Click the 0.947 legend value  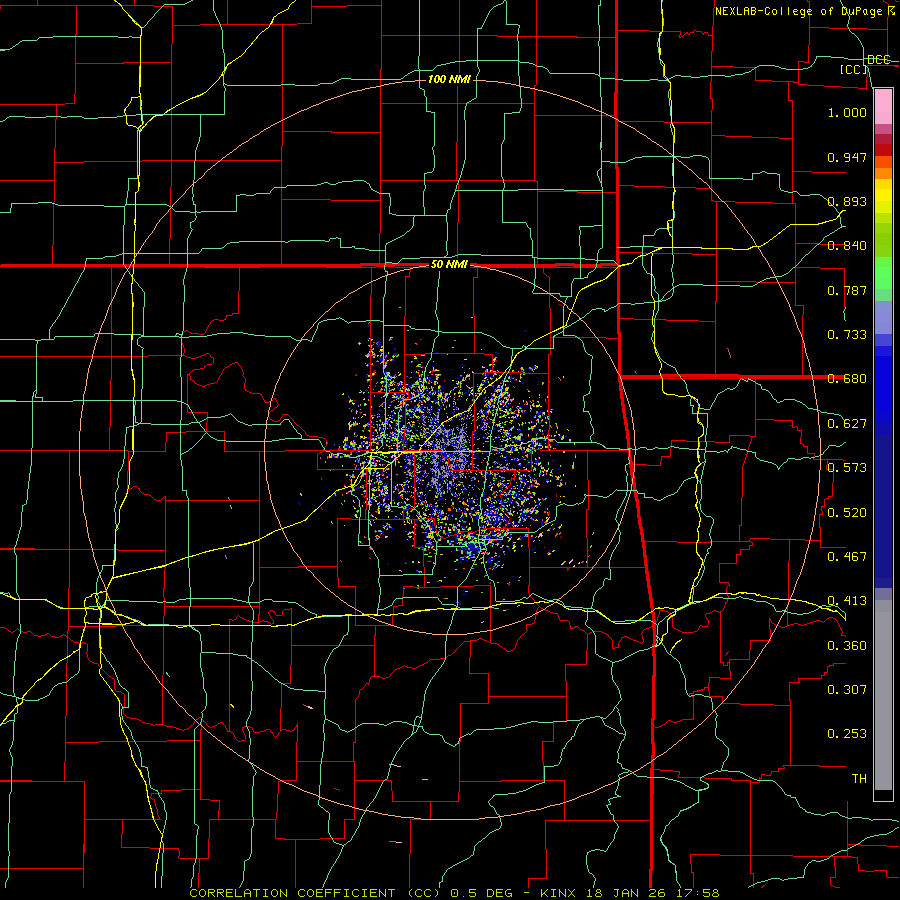click(x=847, y=157)
